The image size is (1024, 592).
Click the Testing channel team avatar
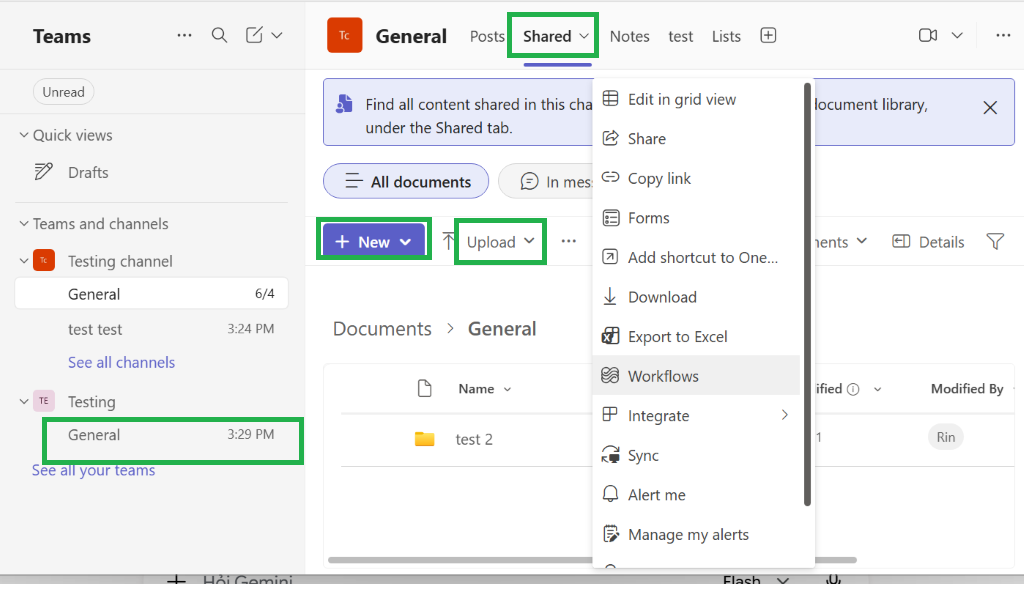click(44, 261)
